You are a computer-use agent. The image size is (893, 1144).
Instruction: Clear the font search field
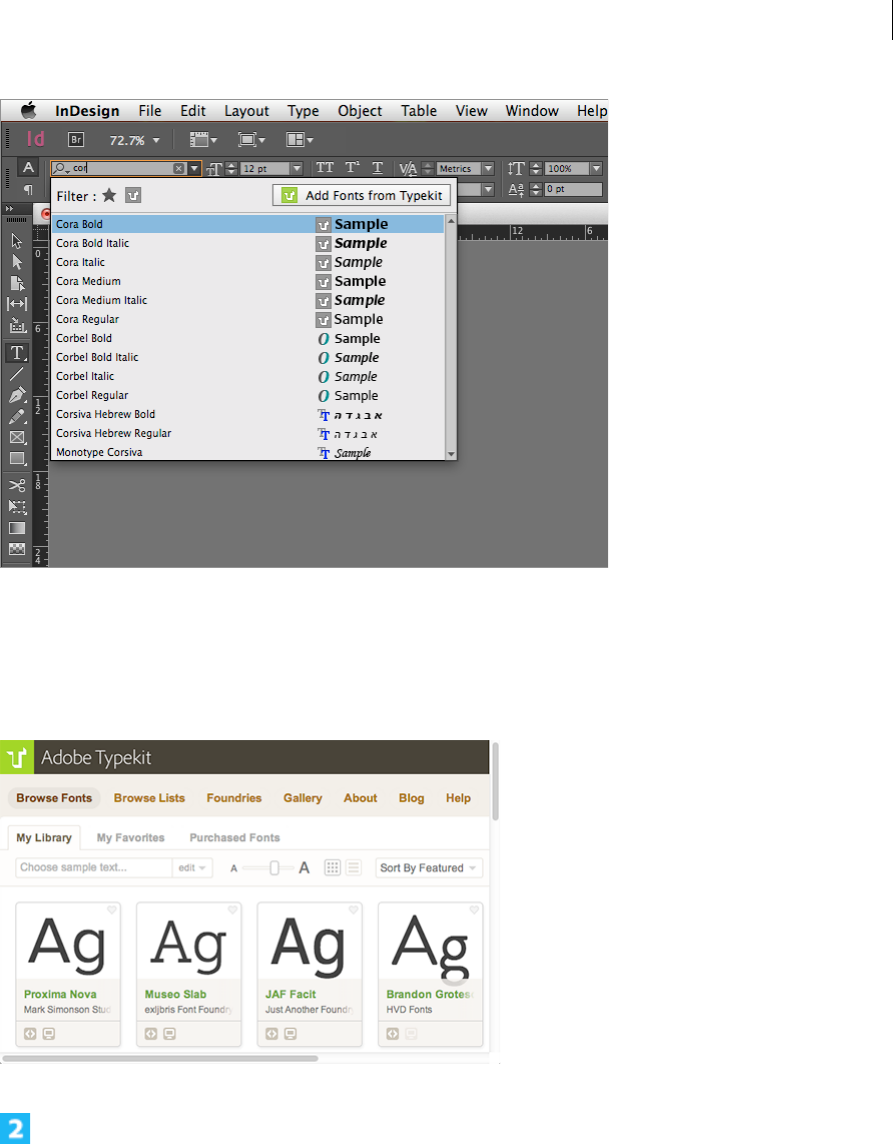(x=179, y=169)
